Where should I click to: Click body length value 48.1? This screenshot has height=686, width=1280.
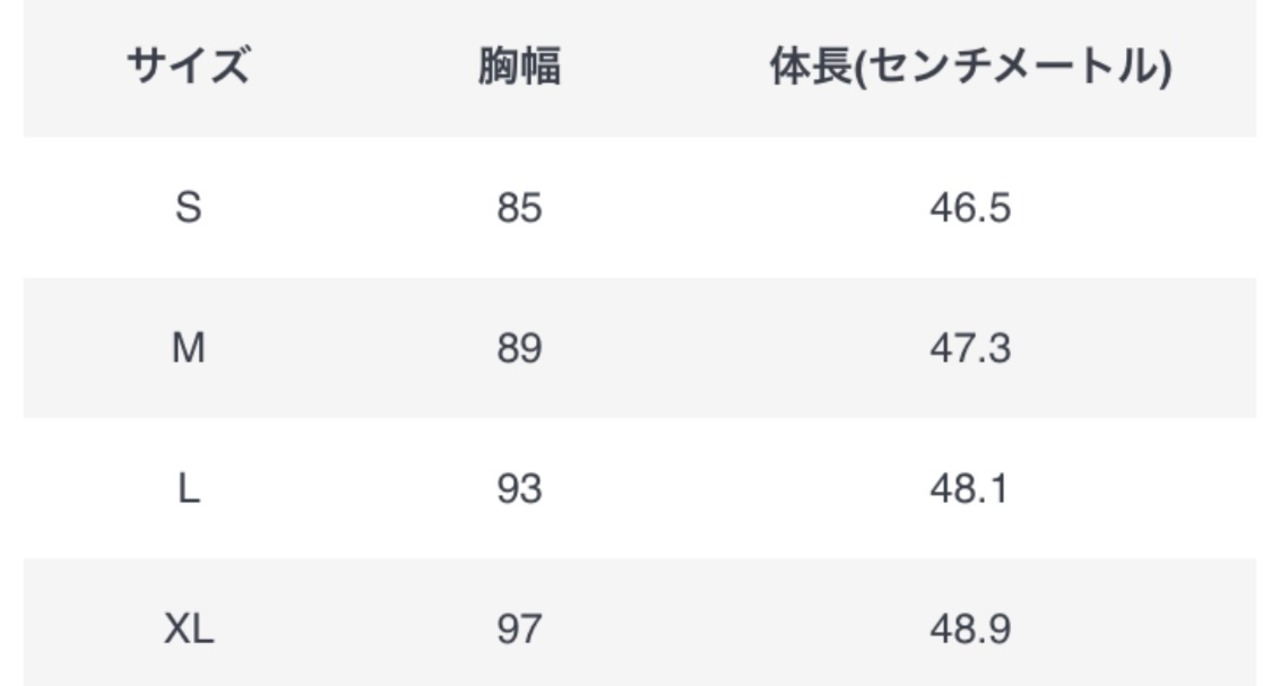point(969,489)
